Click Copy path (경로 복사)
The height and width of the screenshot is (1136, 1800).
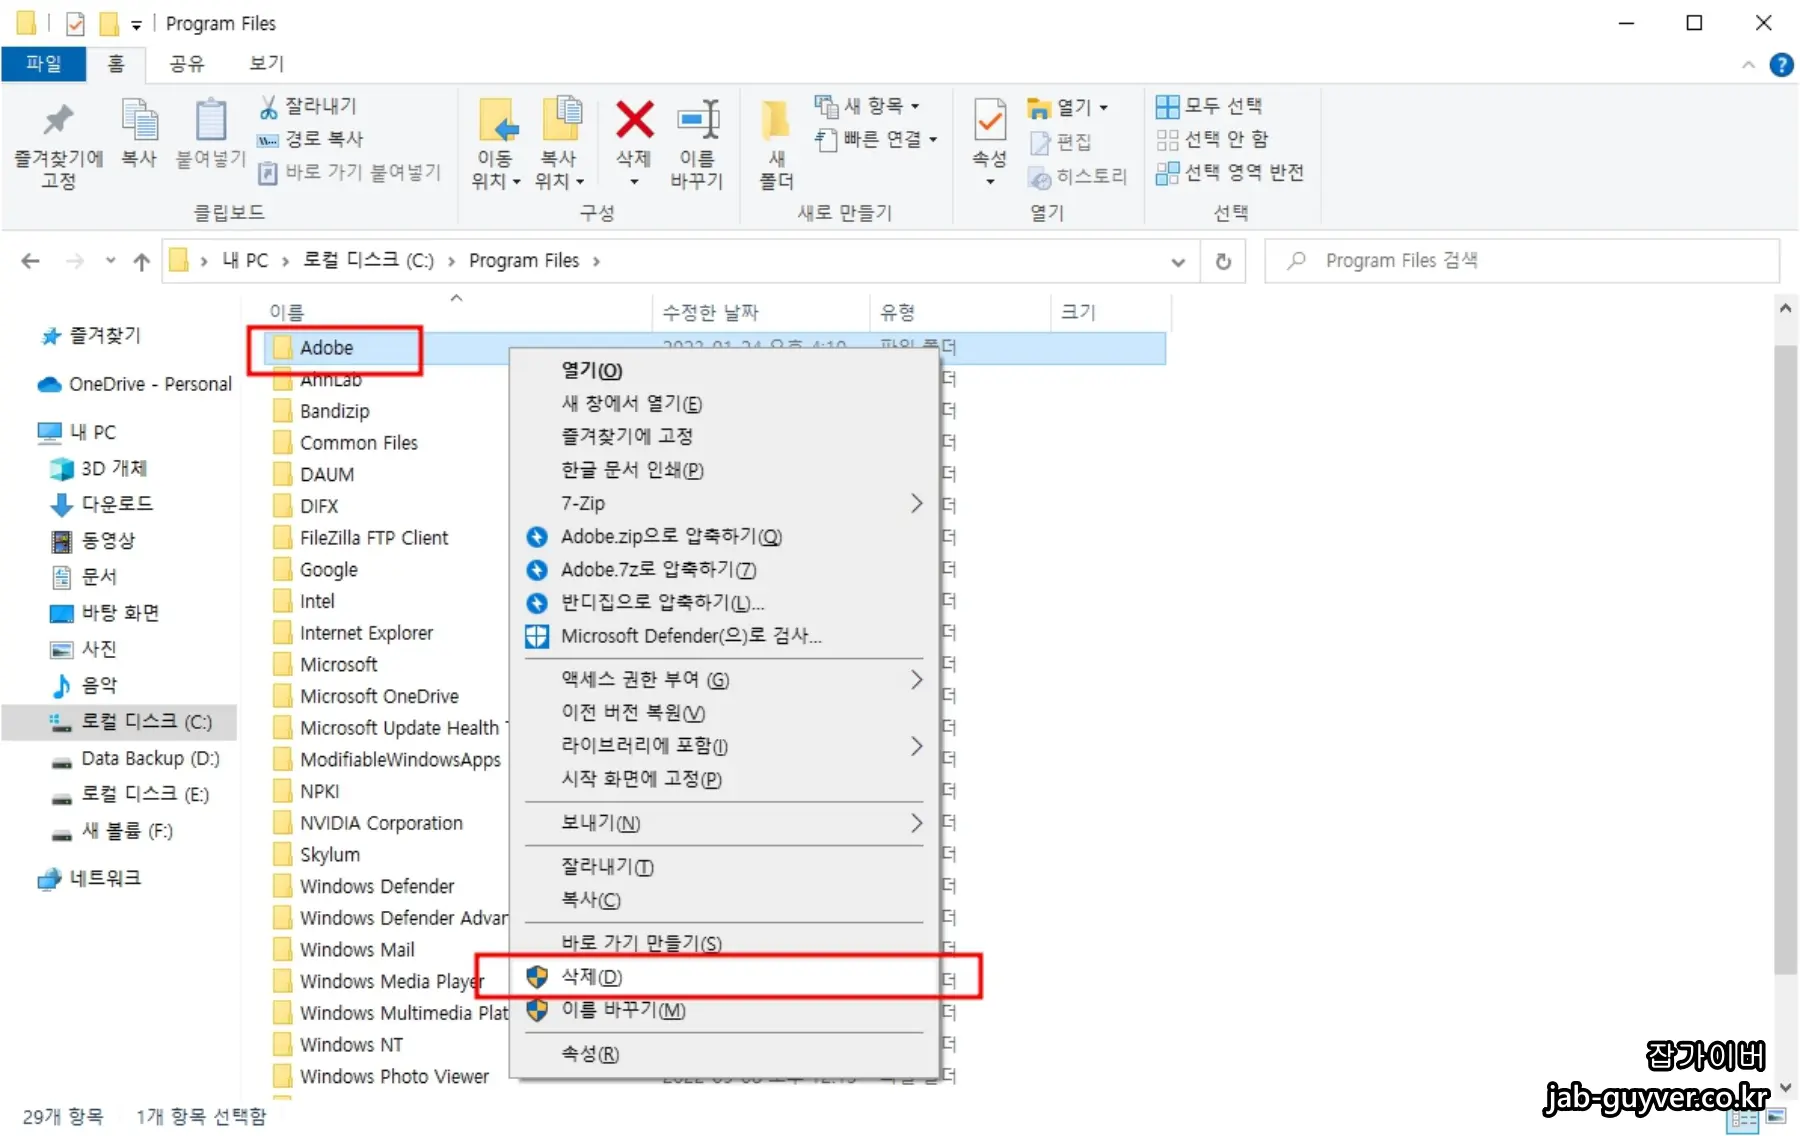tap(310, 139)
